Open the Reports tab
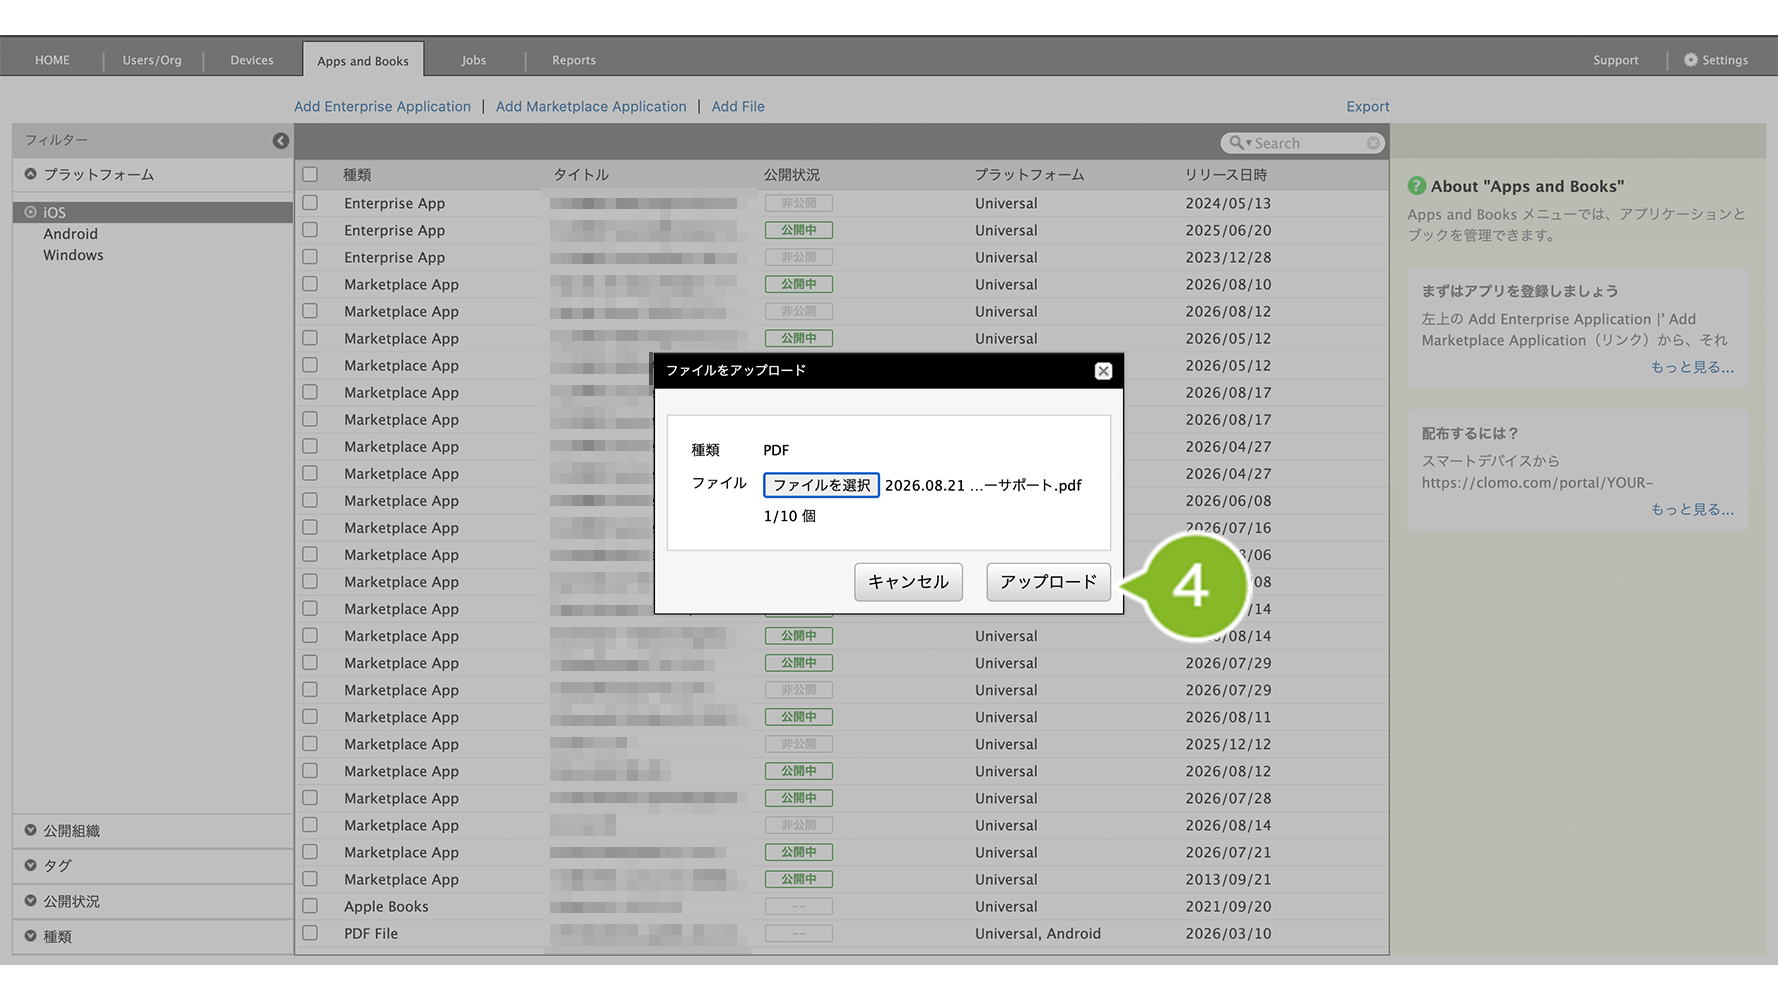The height and width of the screenshot is (1000, 1778). point(574,60)
